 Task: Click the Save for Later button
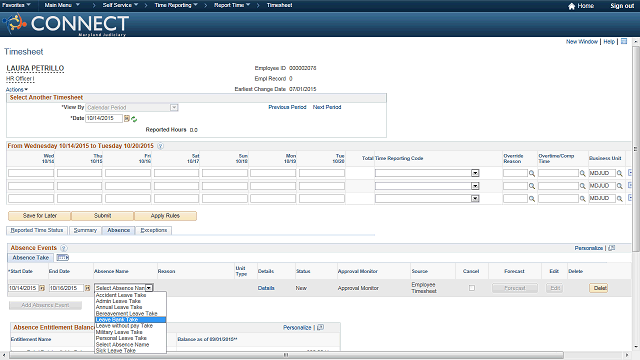click(x=40, y=216)
